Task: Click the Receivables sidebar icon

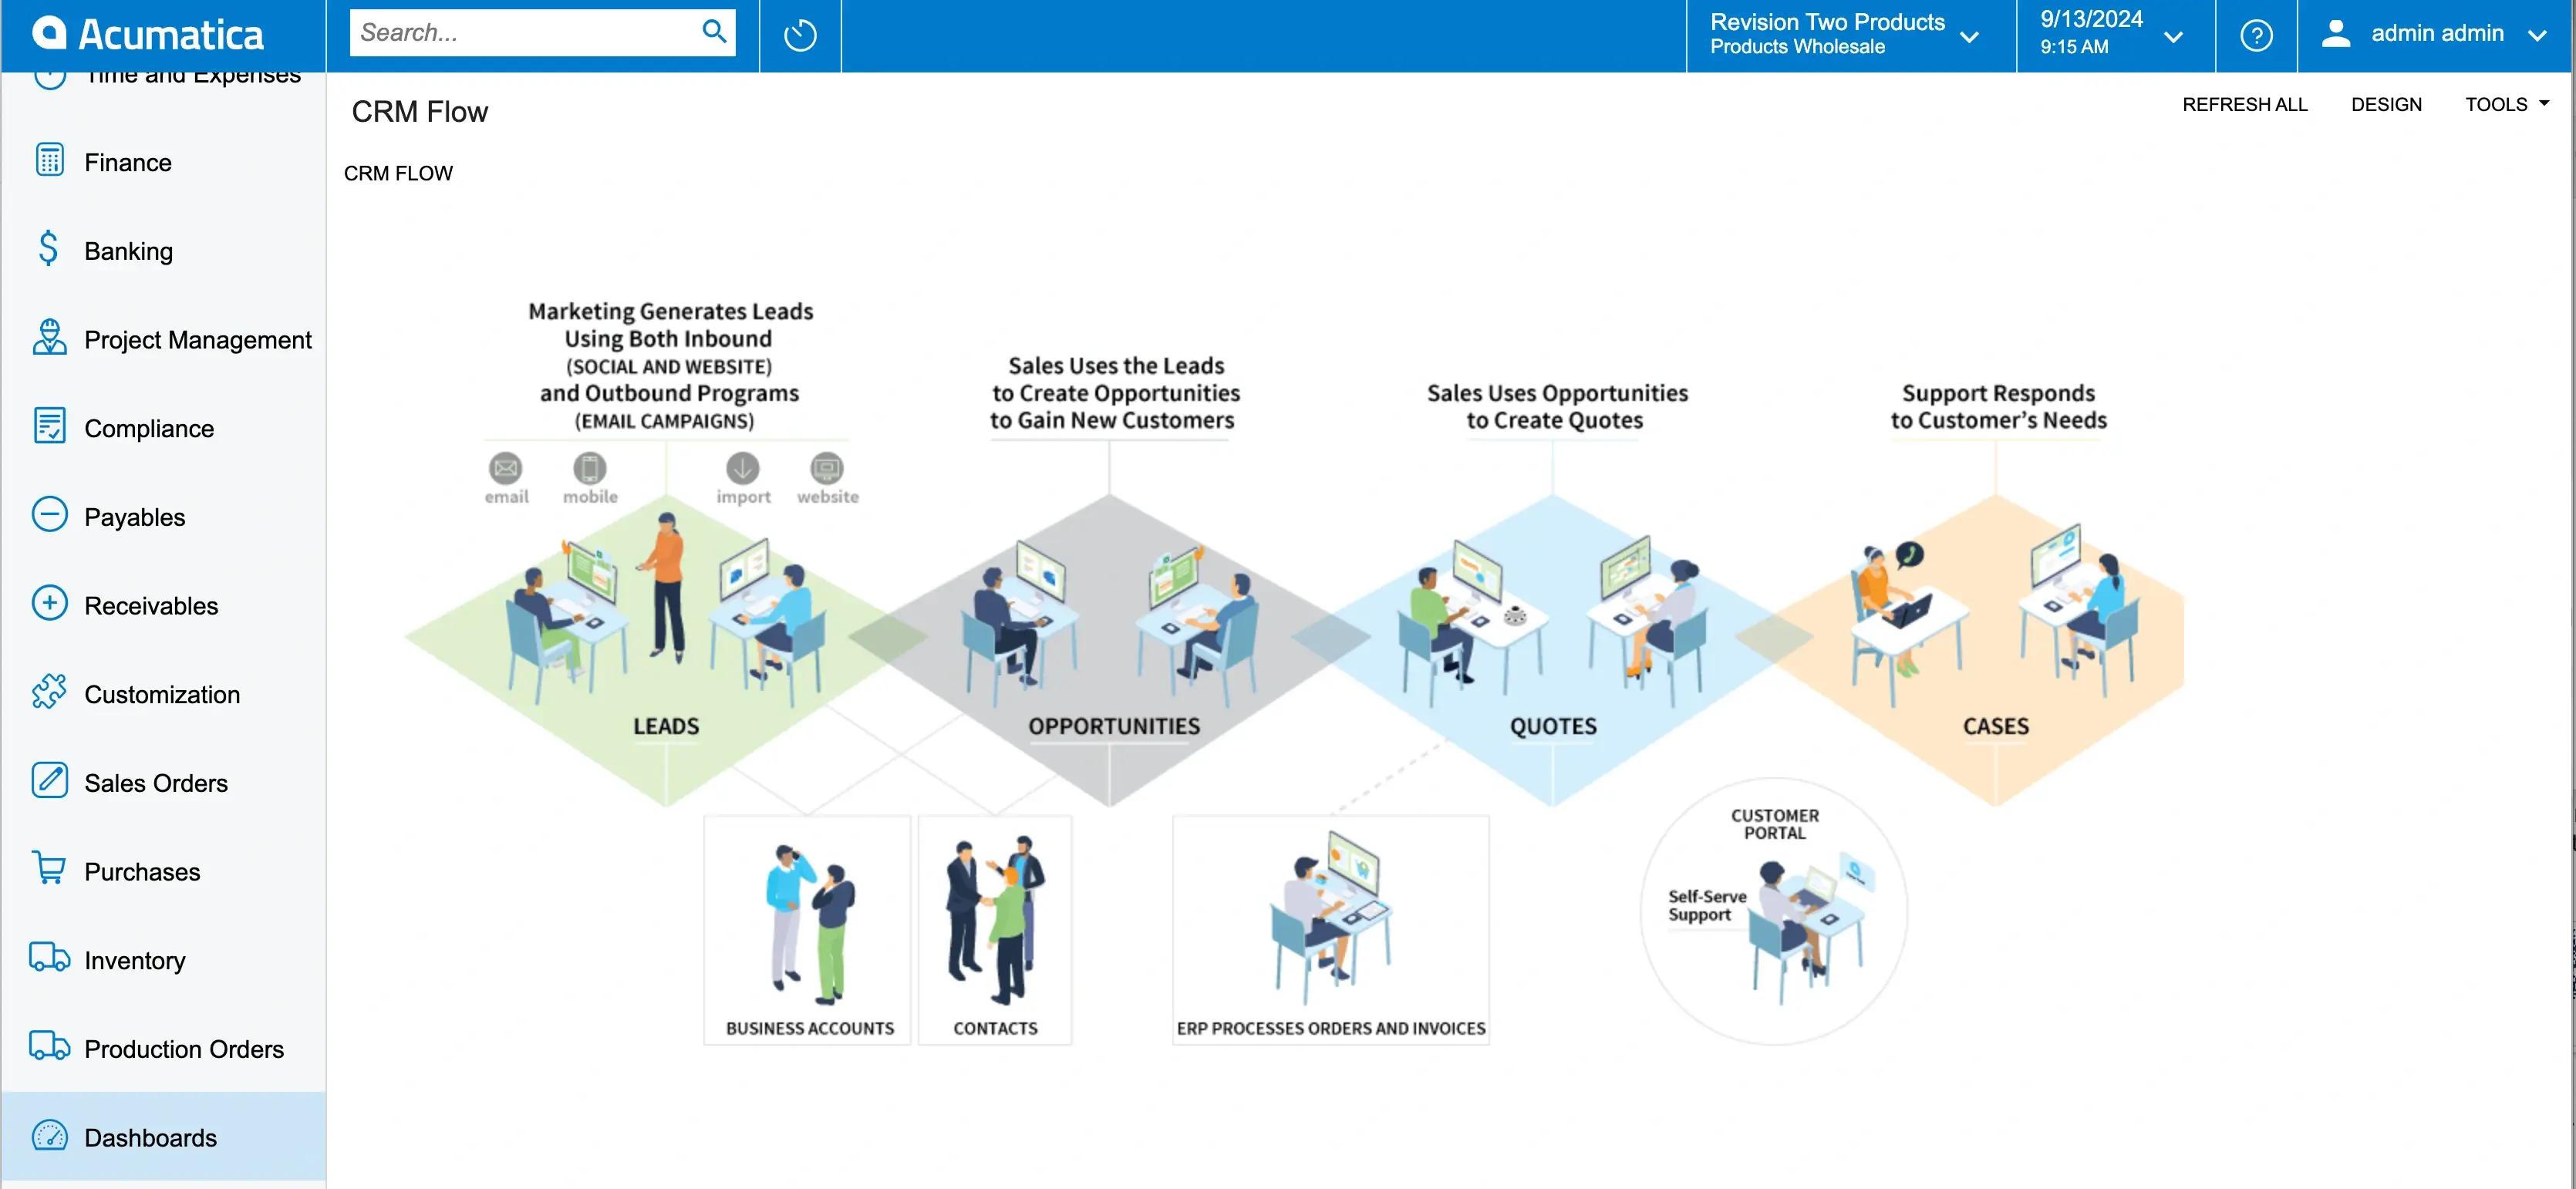Action: pyautogui.click(x=51, y=603)
